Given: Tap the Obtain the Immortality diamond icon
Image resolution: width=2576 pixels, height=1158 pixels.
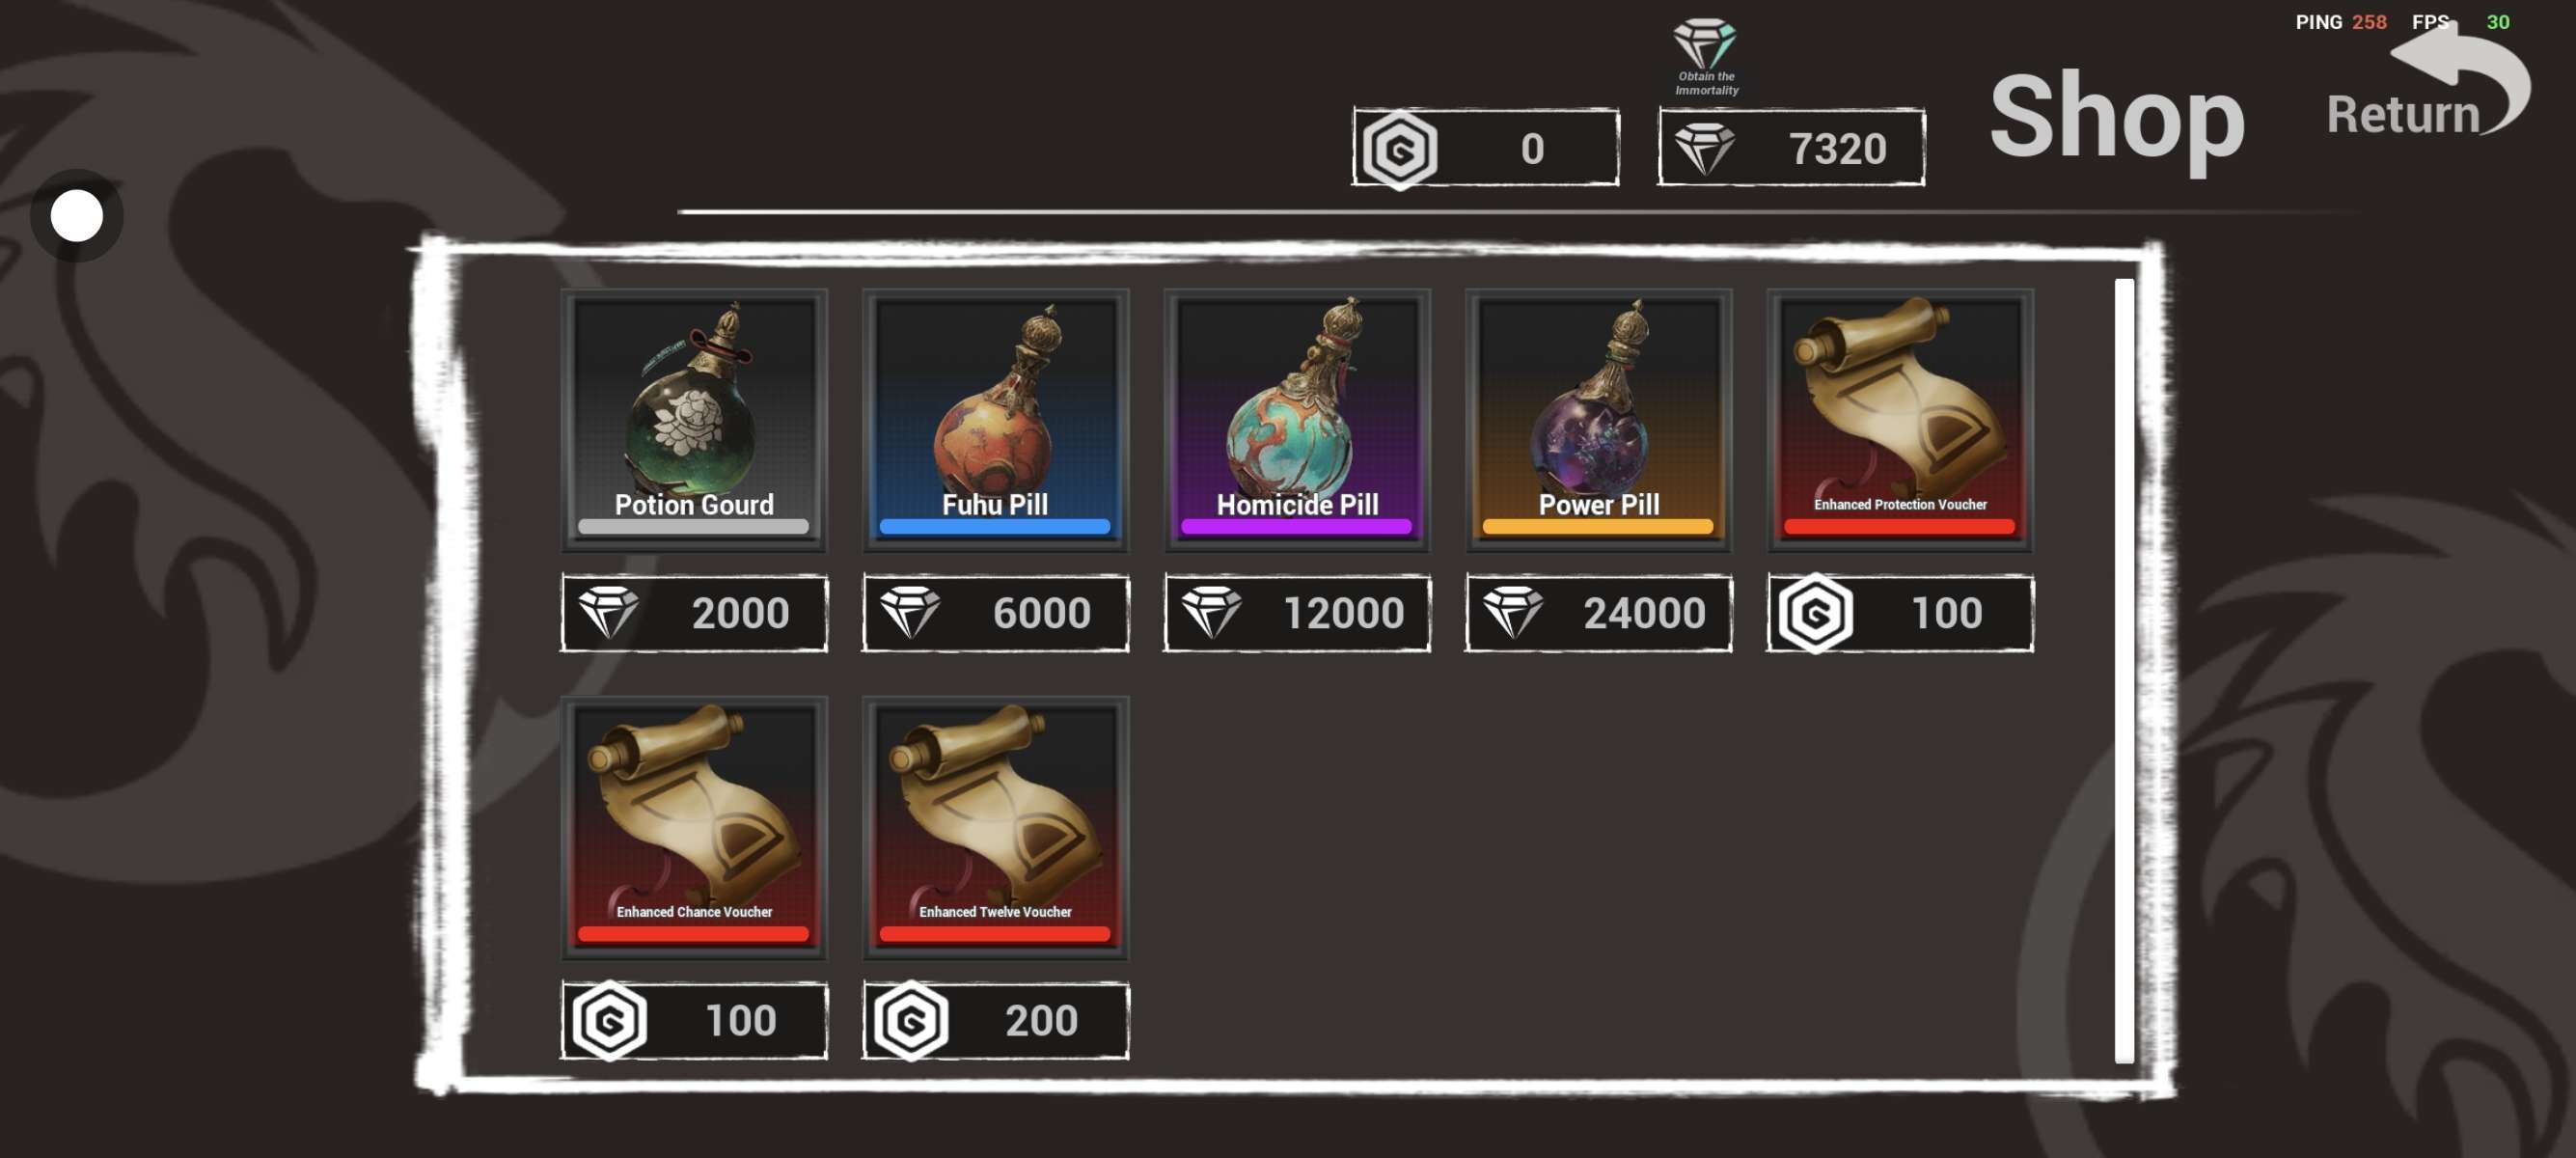Looking at the screenshot, I should [x=1706, y=56].
